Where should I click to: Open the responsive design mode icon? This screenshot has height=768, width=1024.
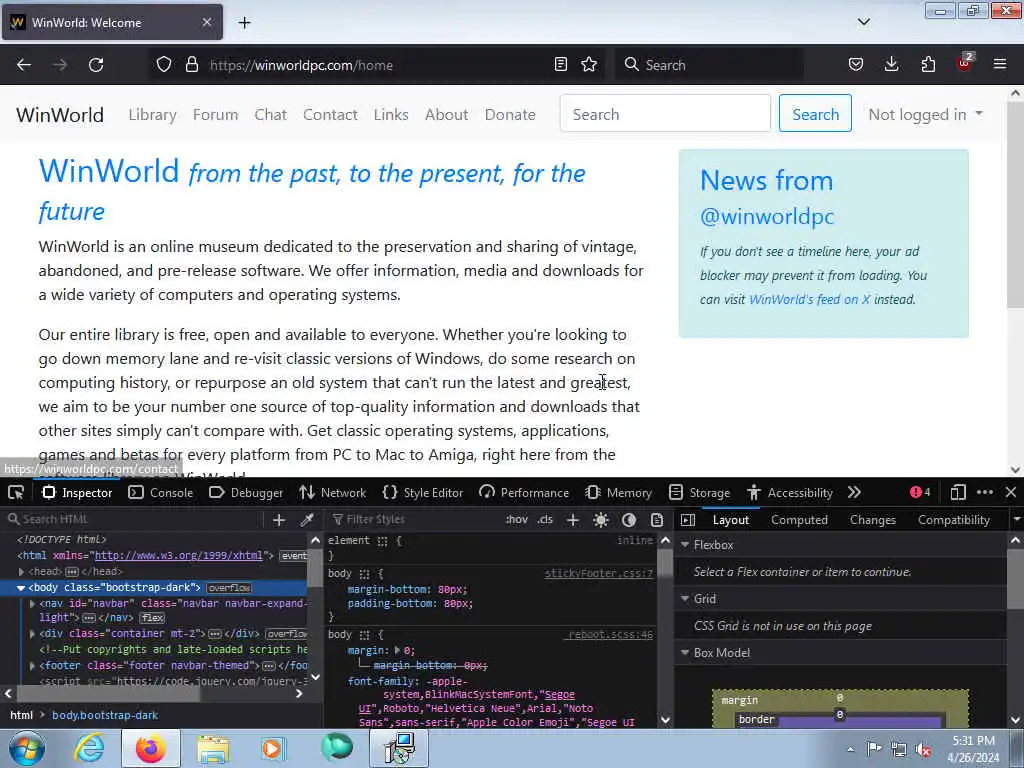tap(958, 492)
